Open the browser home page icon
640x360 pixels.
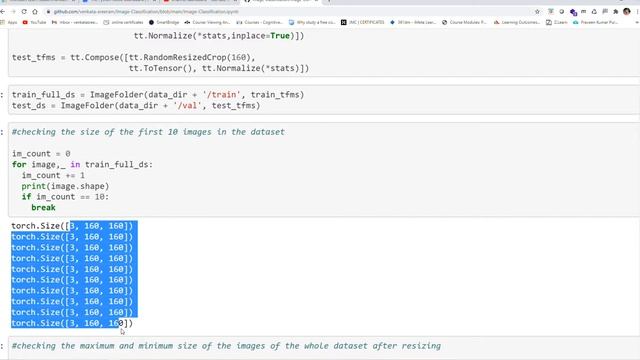(x=35, y=11)
